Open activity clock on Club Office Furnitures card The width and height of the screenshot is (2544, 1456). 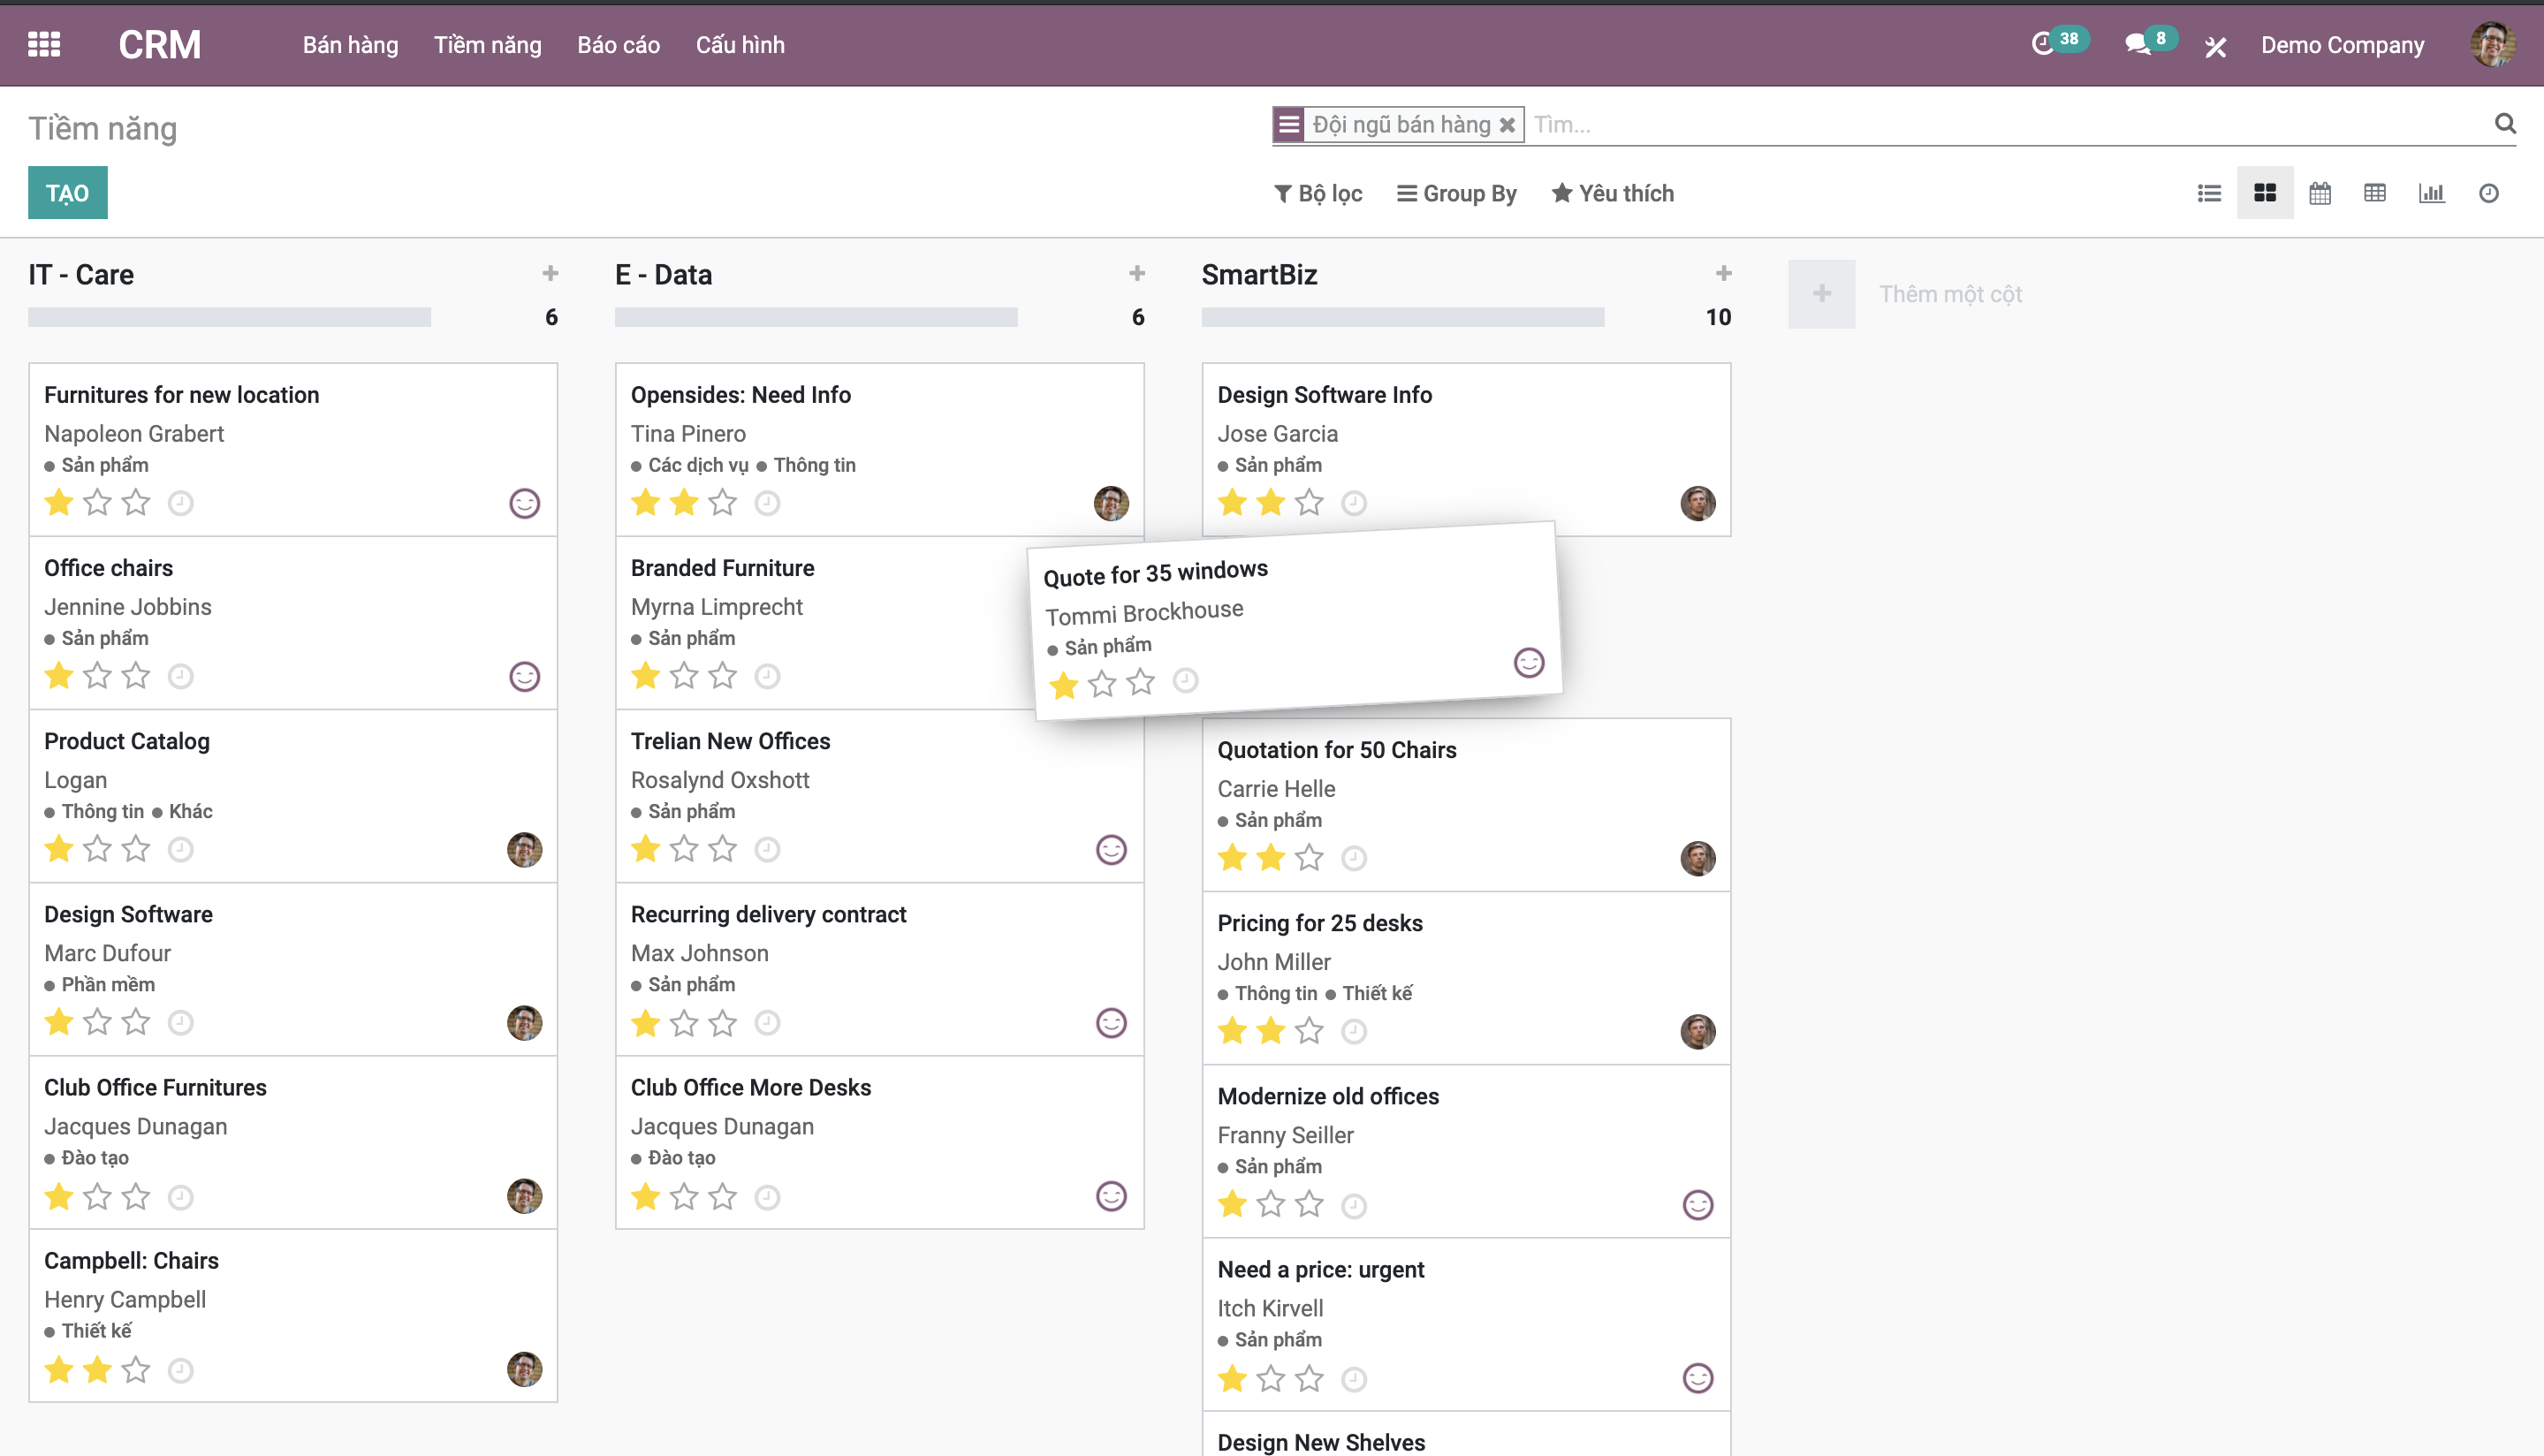pos(180,1197)
